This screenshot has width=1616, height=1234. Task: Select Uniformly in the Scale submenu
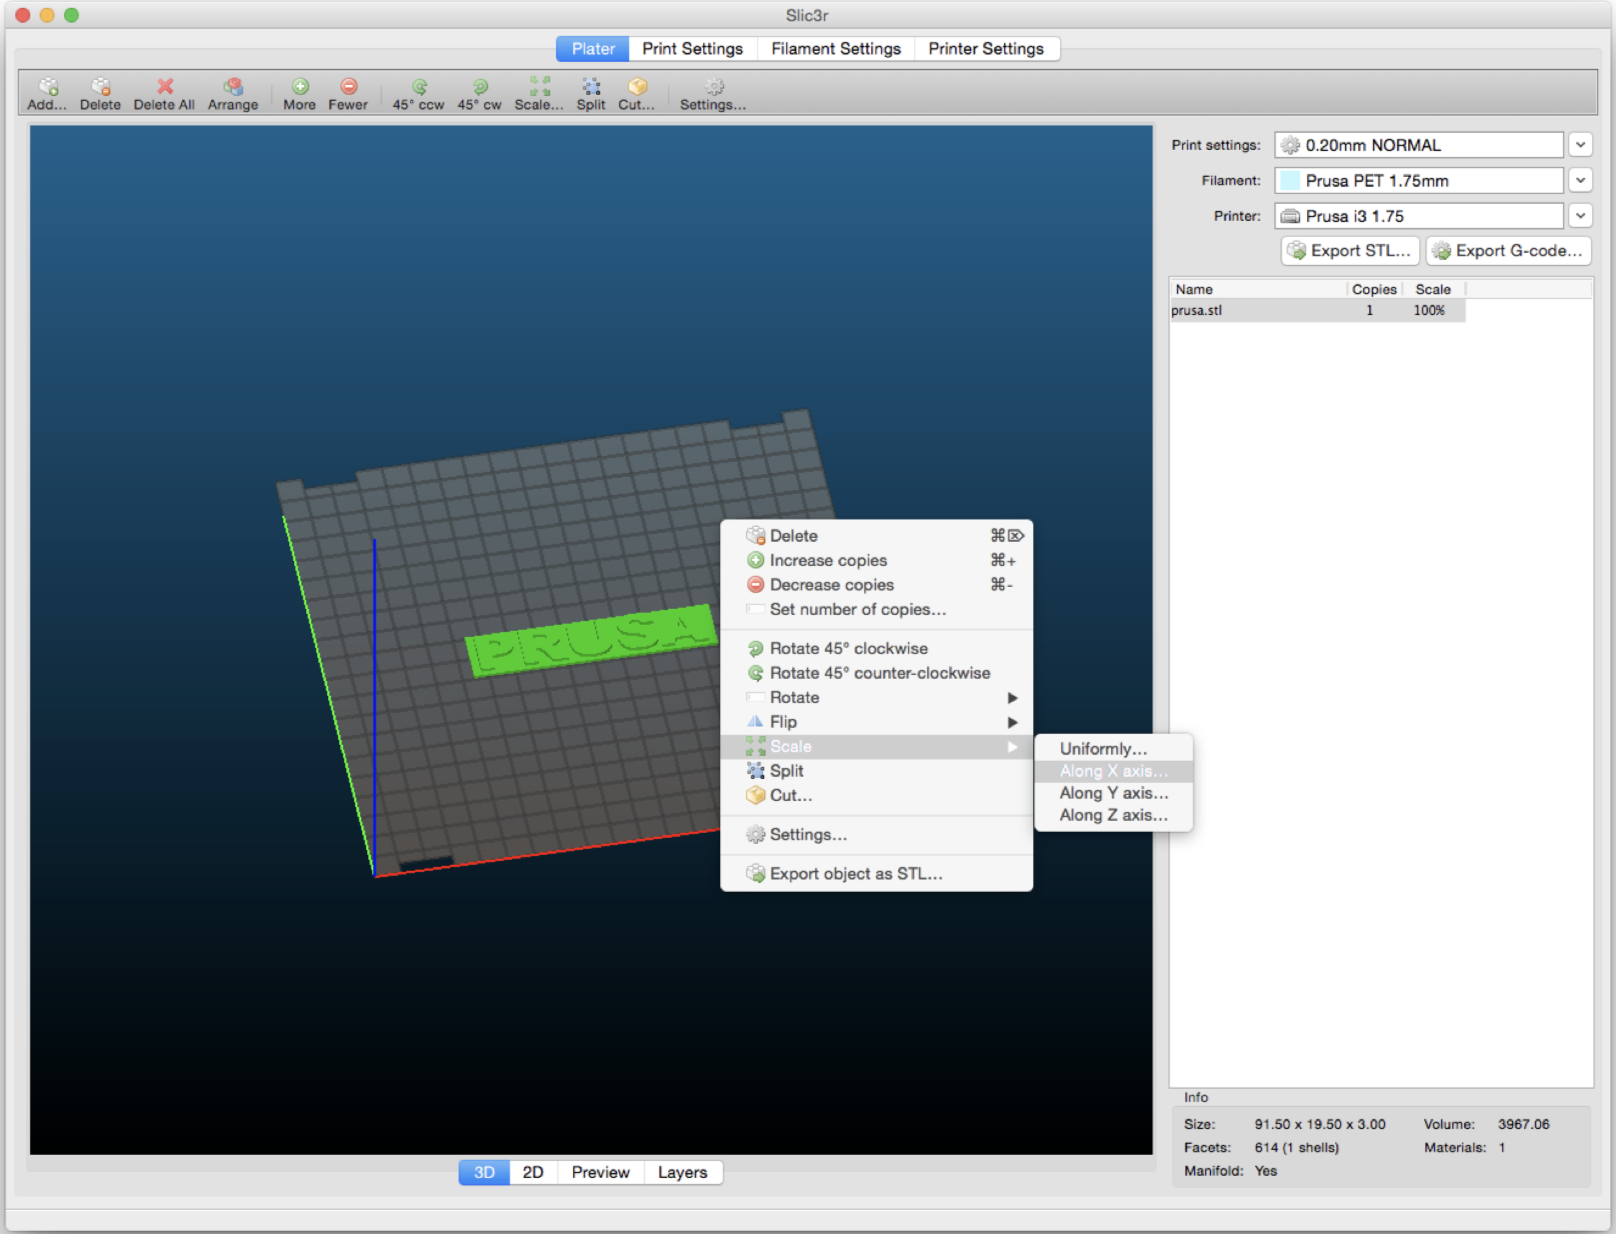pyautogui.click(x=1114, y=749)
